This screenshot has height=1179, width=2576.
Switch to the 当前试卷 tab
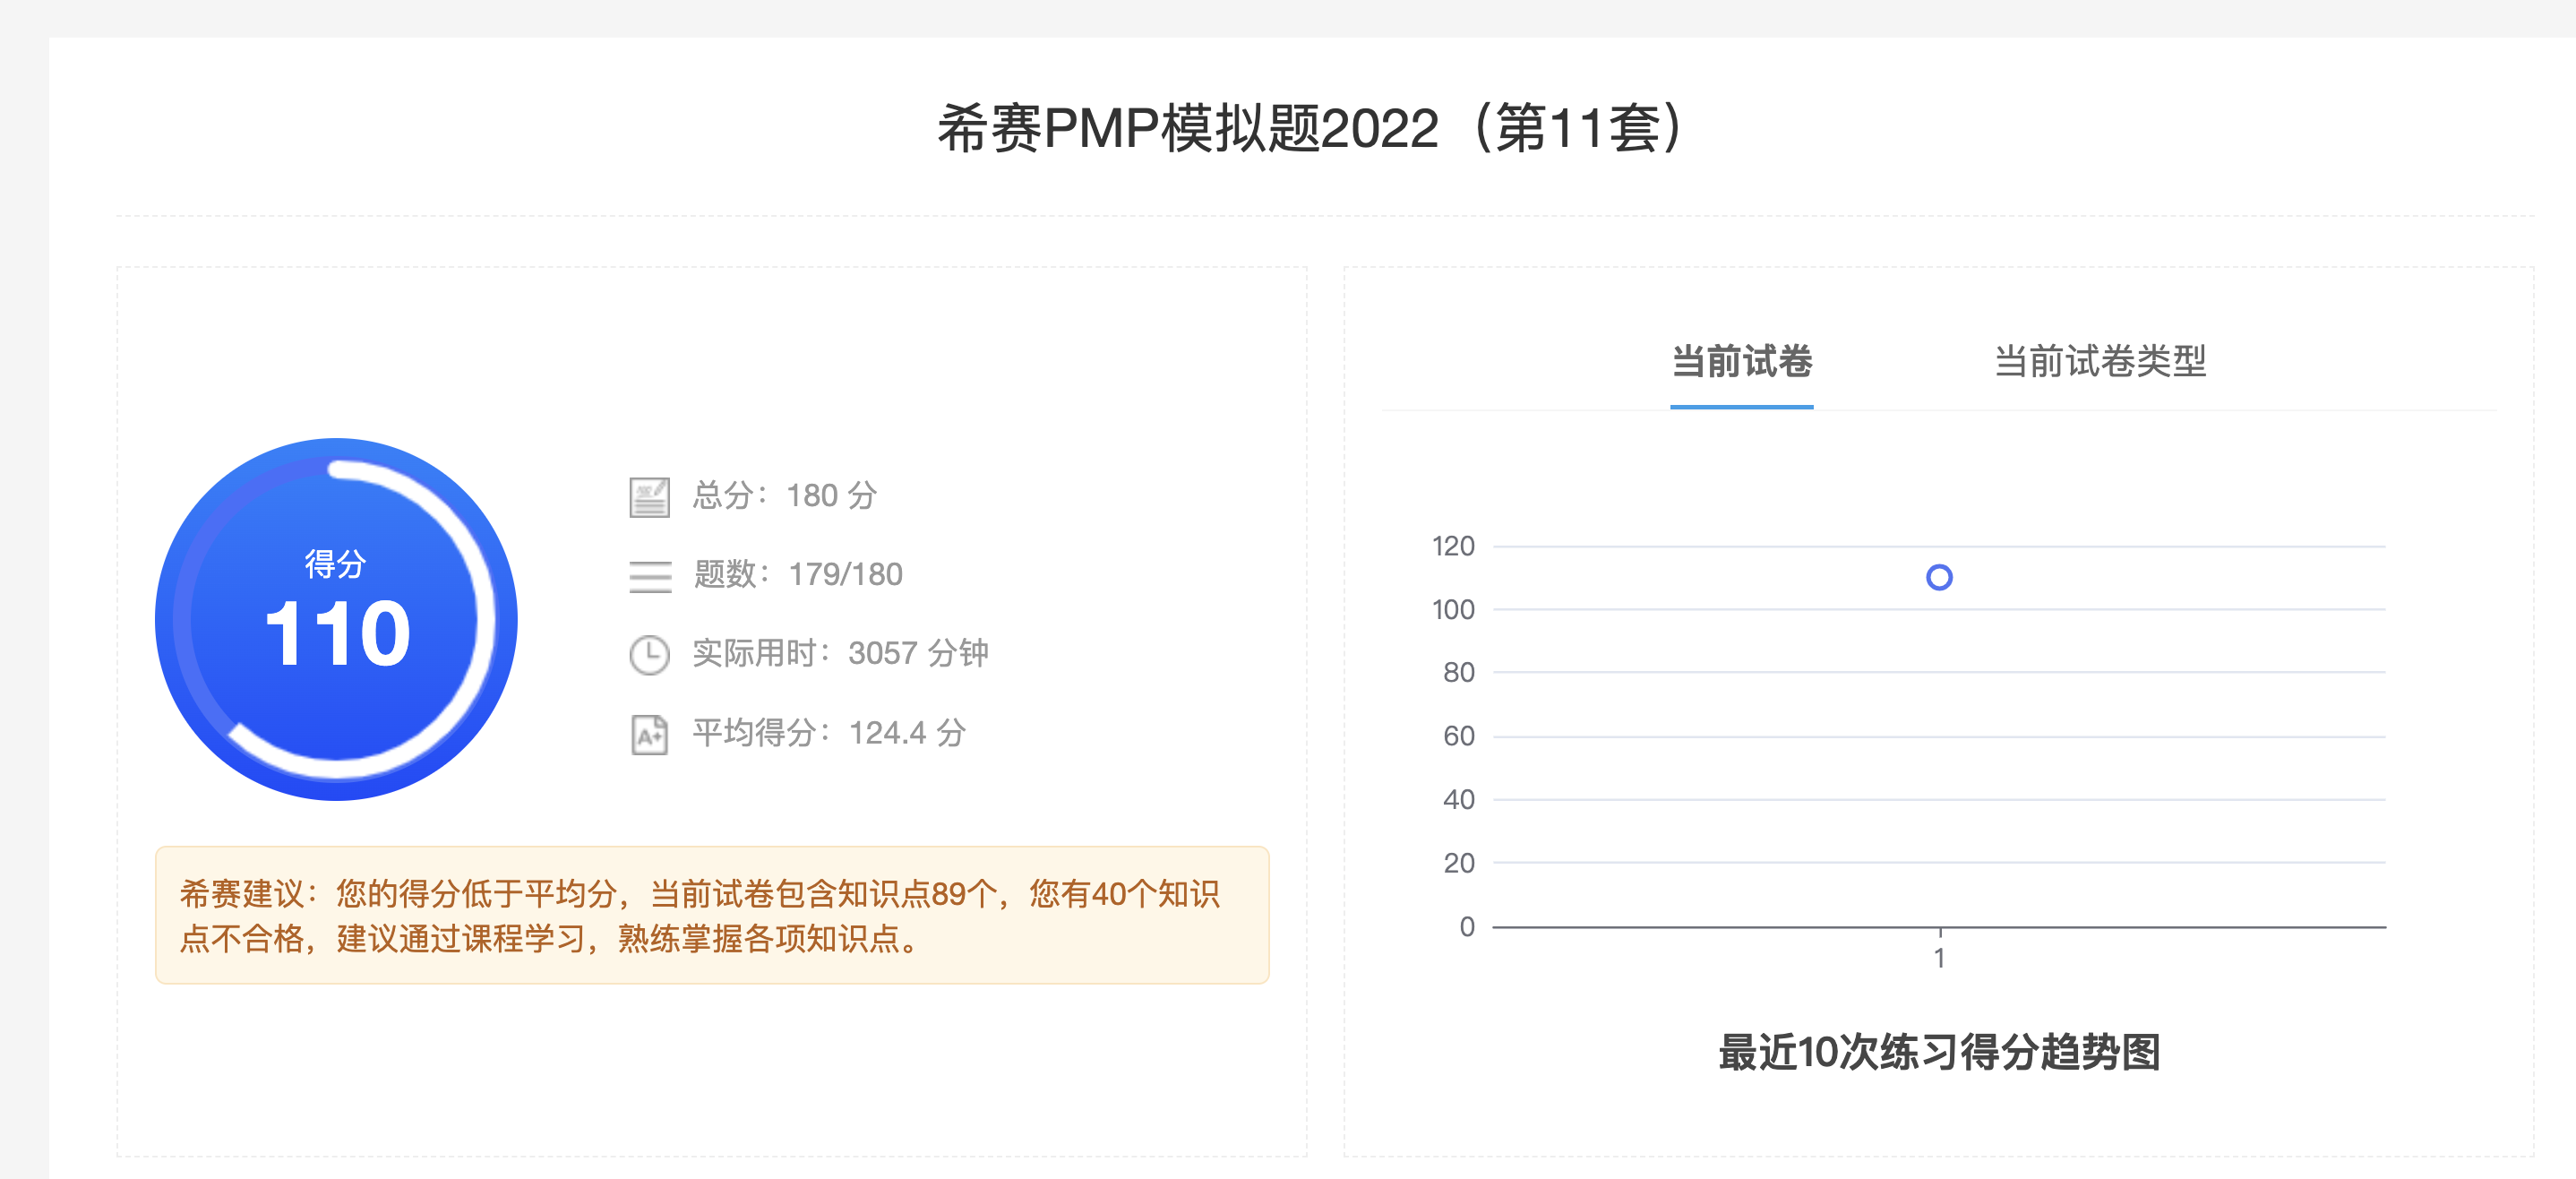(x=1741, y=361)
